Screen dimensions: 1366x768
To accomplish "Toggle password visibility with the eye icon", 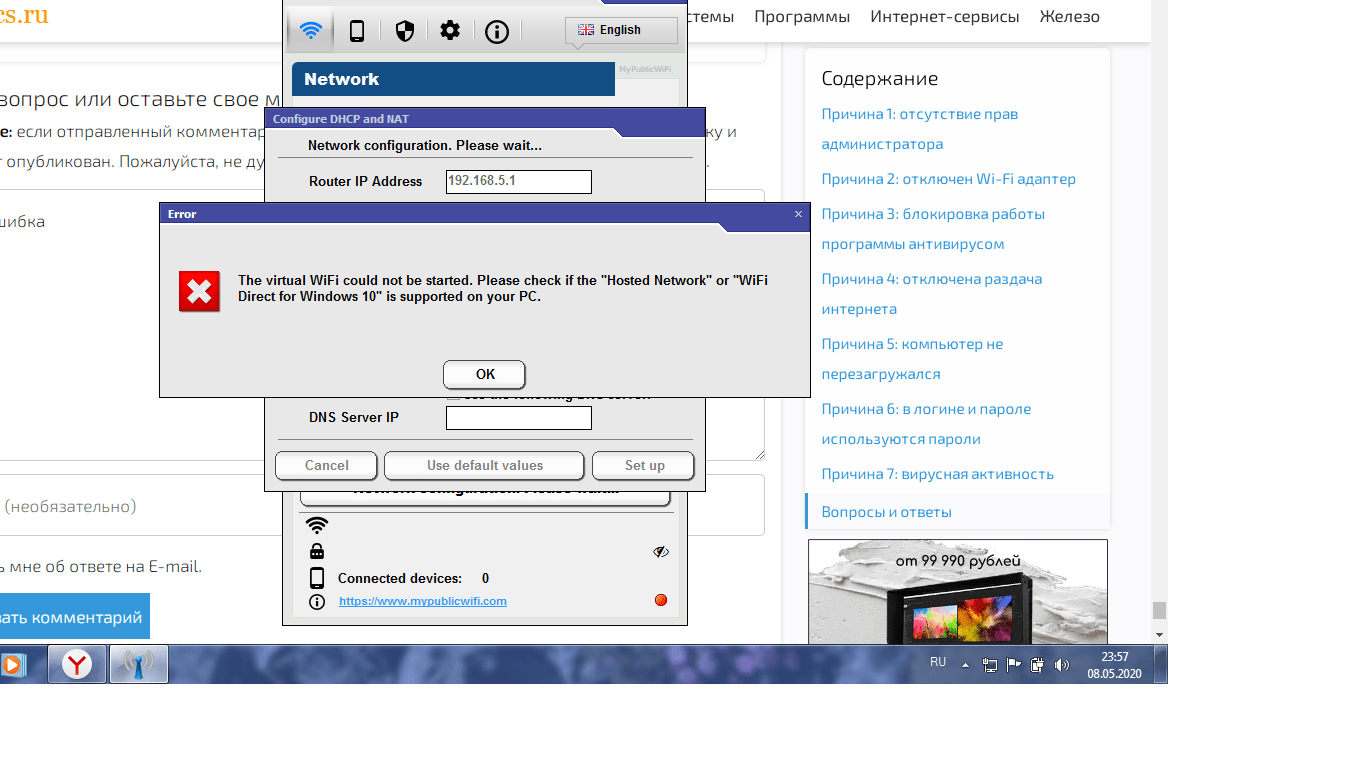I will click(660, 551).
